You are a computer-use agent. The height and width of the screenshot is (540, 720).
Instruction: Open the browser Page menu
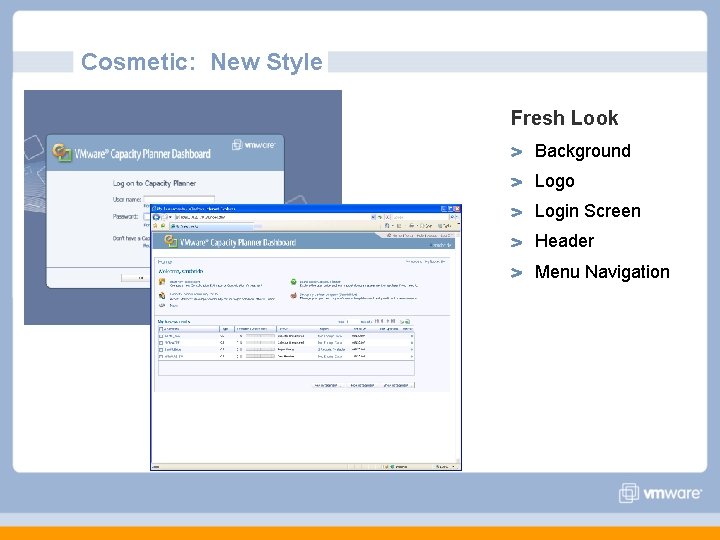pyautogui.click(x=426, y=226)
